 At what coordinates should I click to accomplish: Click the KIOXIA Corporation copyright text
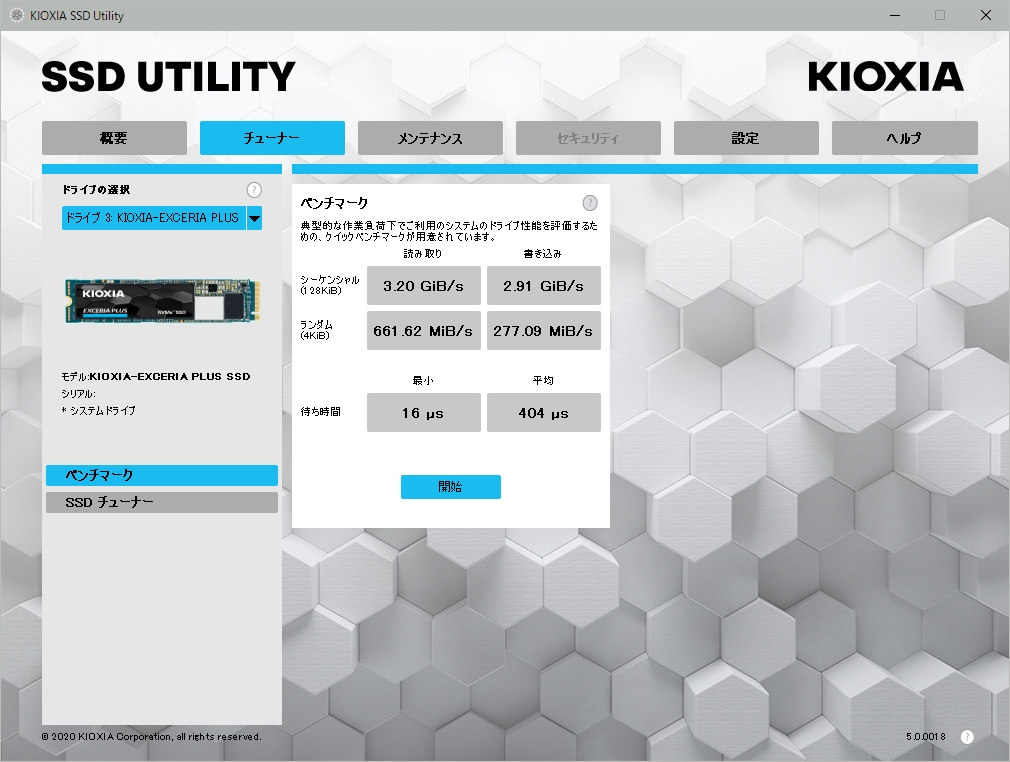click(x=151, y=737)
